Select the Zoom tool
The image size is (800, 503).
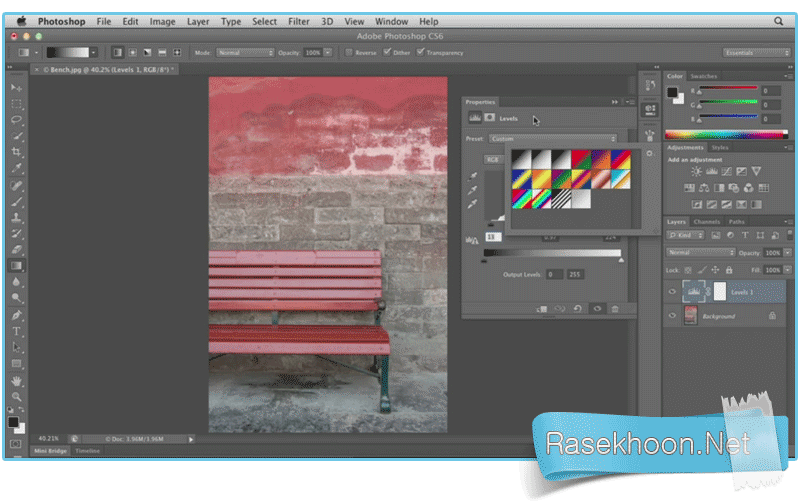pos(16,396)
